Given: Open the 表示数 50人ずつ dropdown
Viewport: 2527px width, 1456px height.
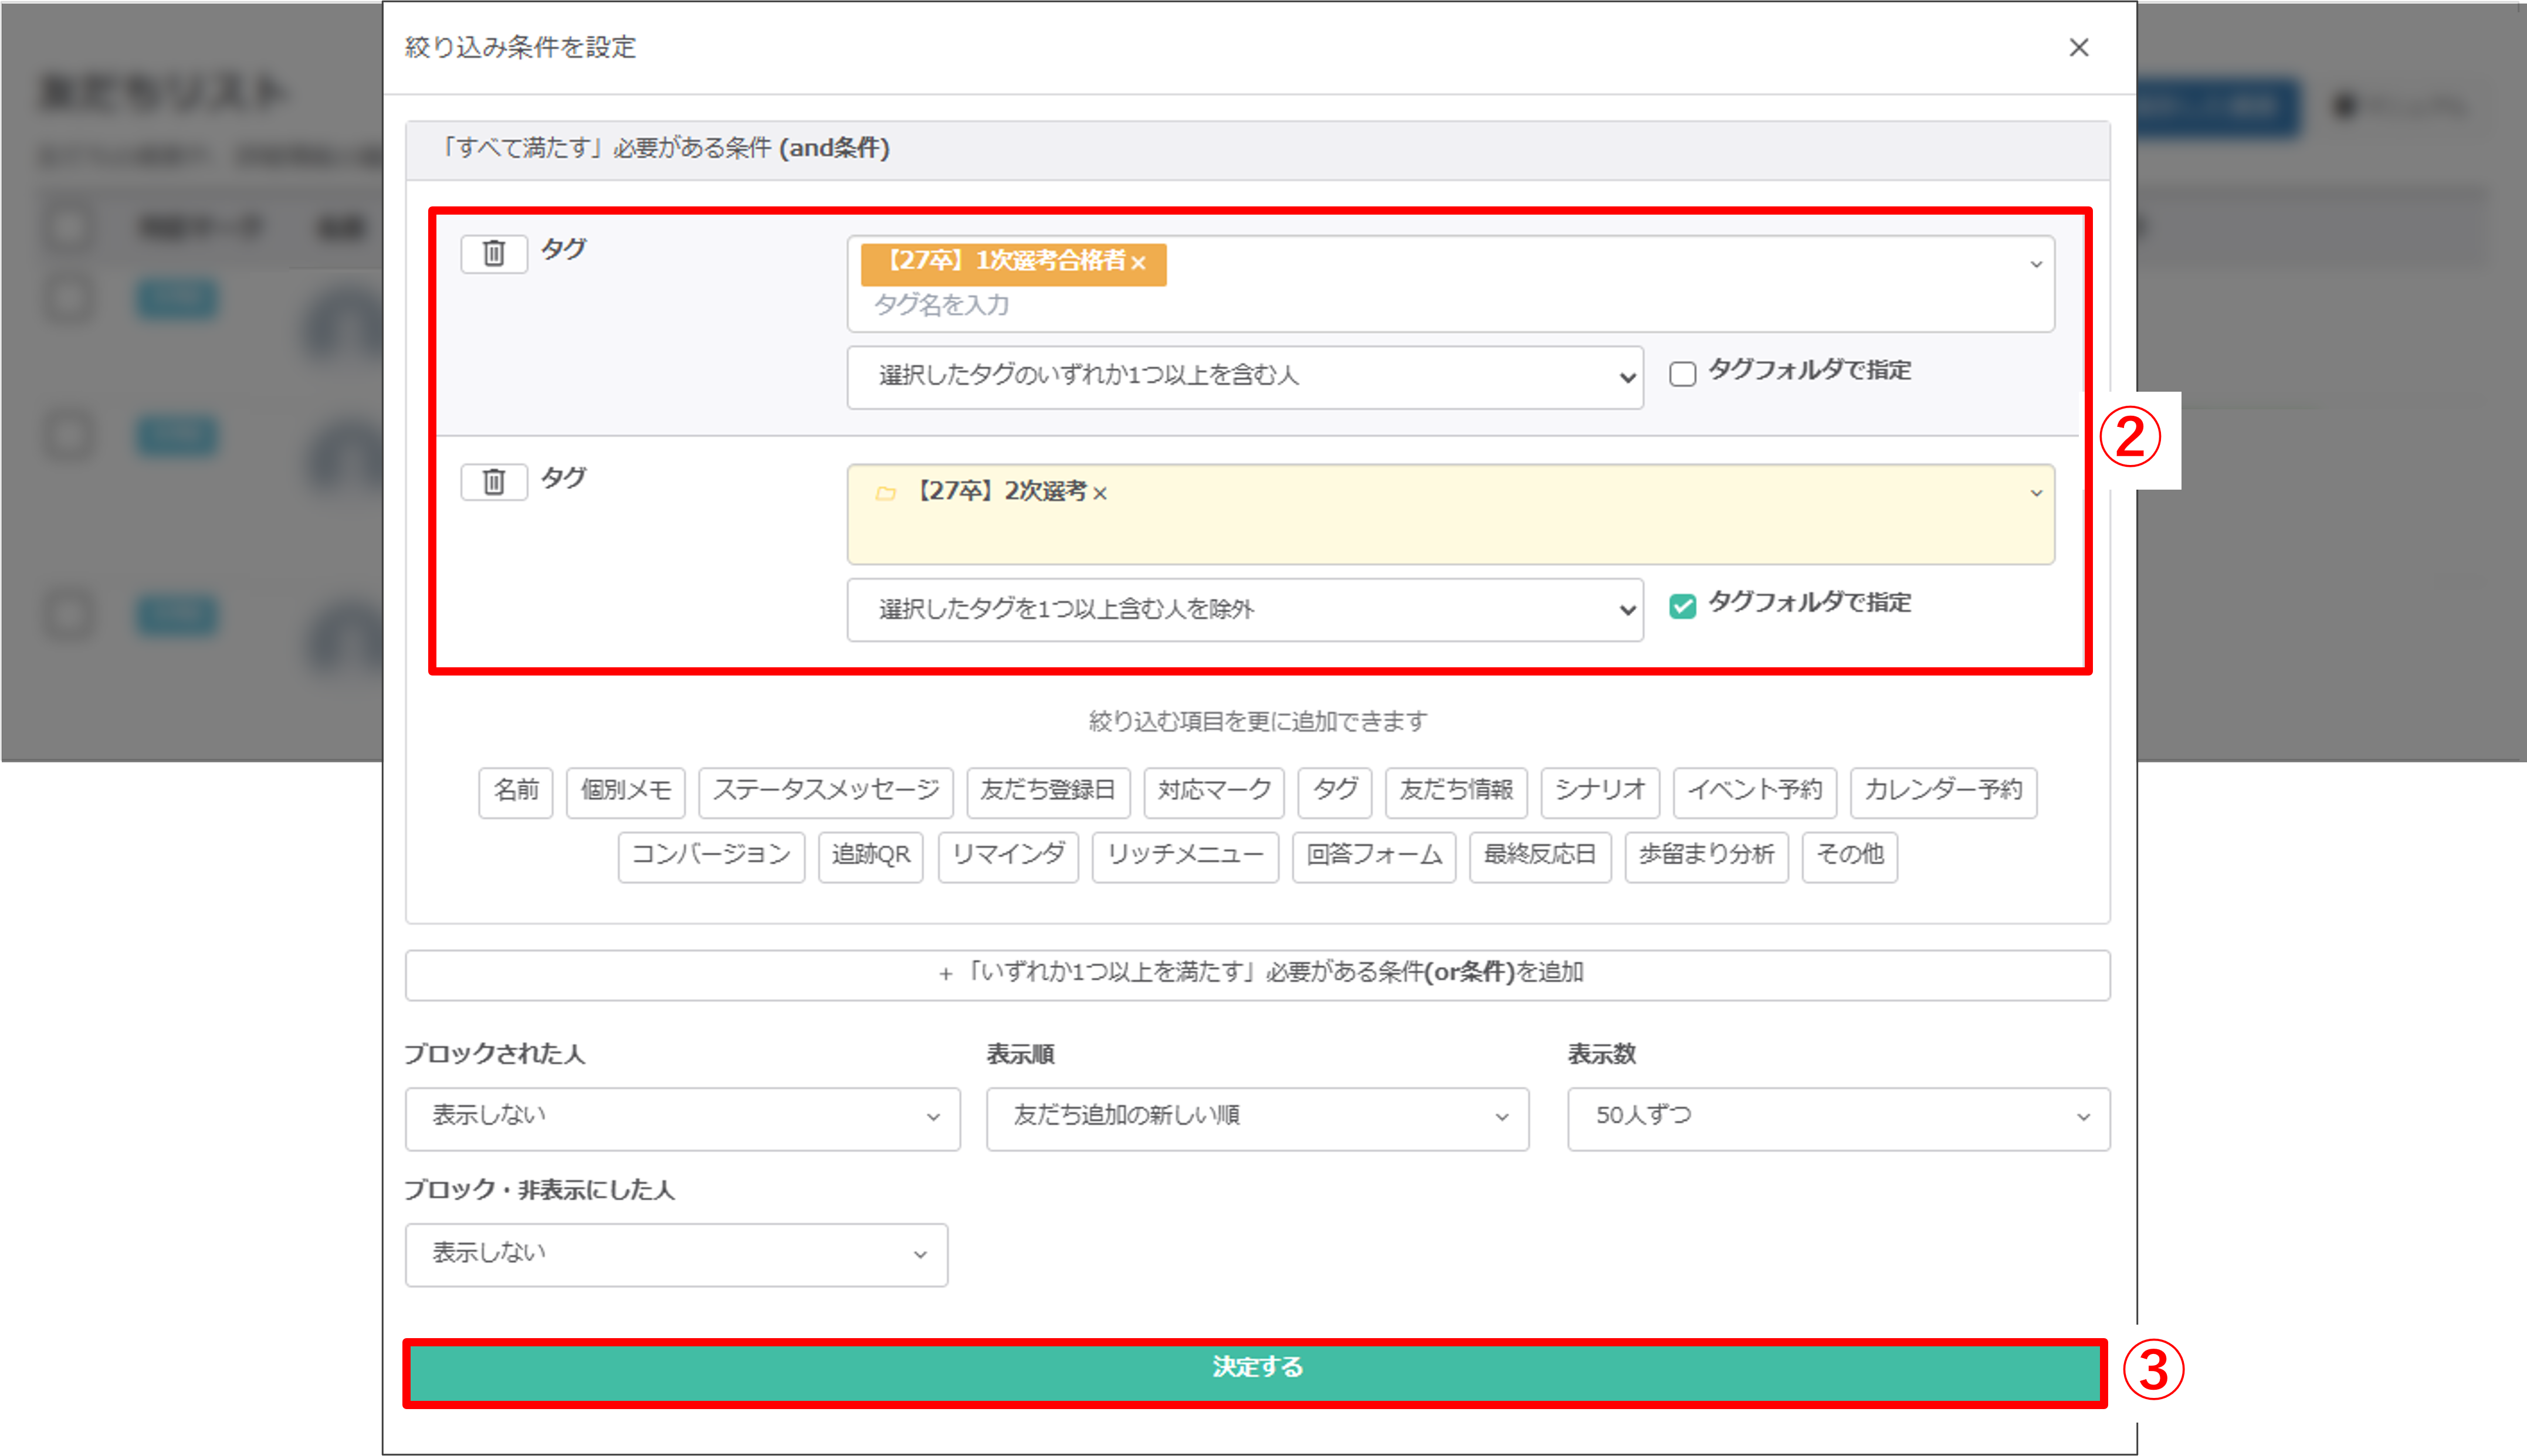Looking at the screenshot, I should click(x=1838, y=1118).
